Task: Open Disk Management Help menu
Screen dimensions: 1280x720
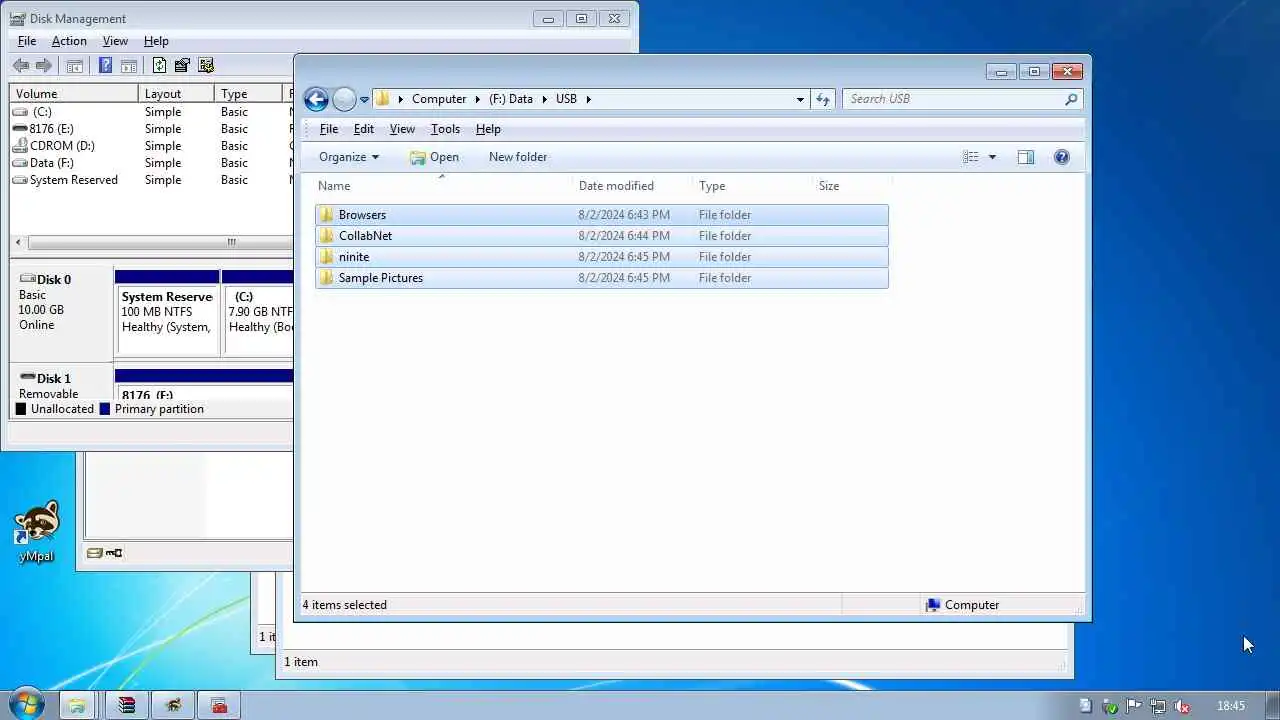Action: click(156, 41)
